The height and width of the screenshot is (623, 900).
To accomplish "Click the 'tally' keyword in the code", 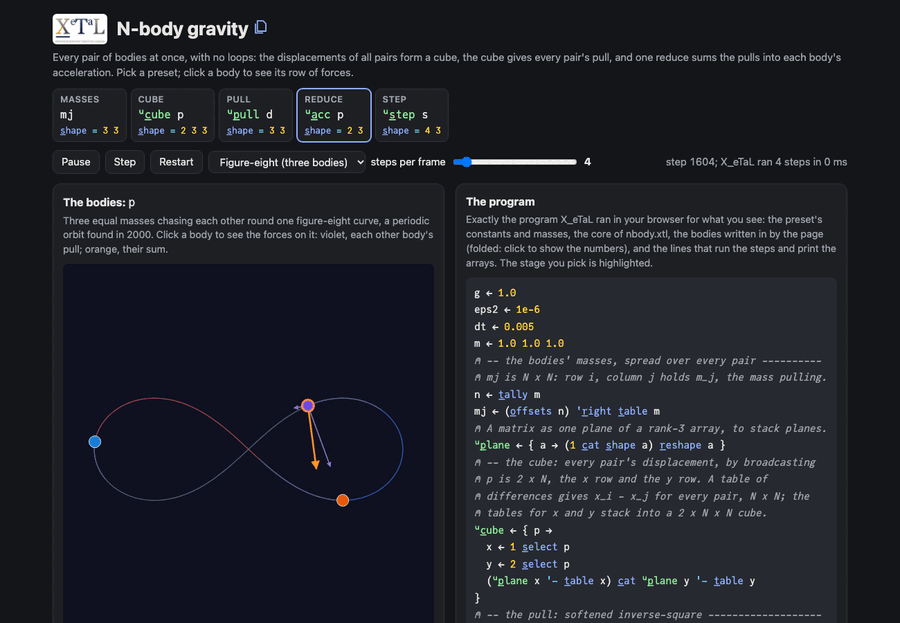I will coord(513,394).
